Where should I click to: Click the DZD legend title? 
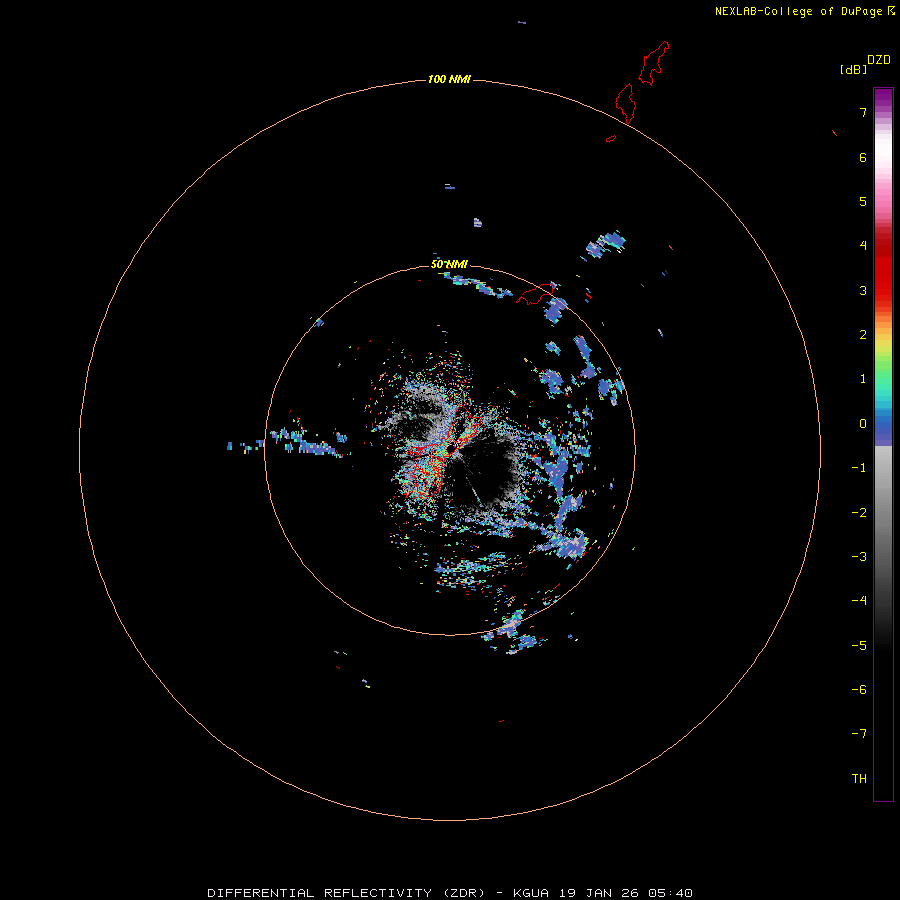pyautogui.click(x=879, y=60)
